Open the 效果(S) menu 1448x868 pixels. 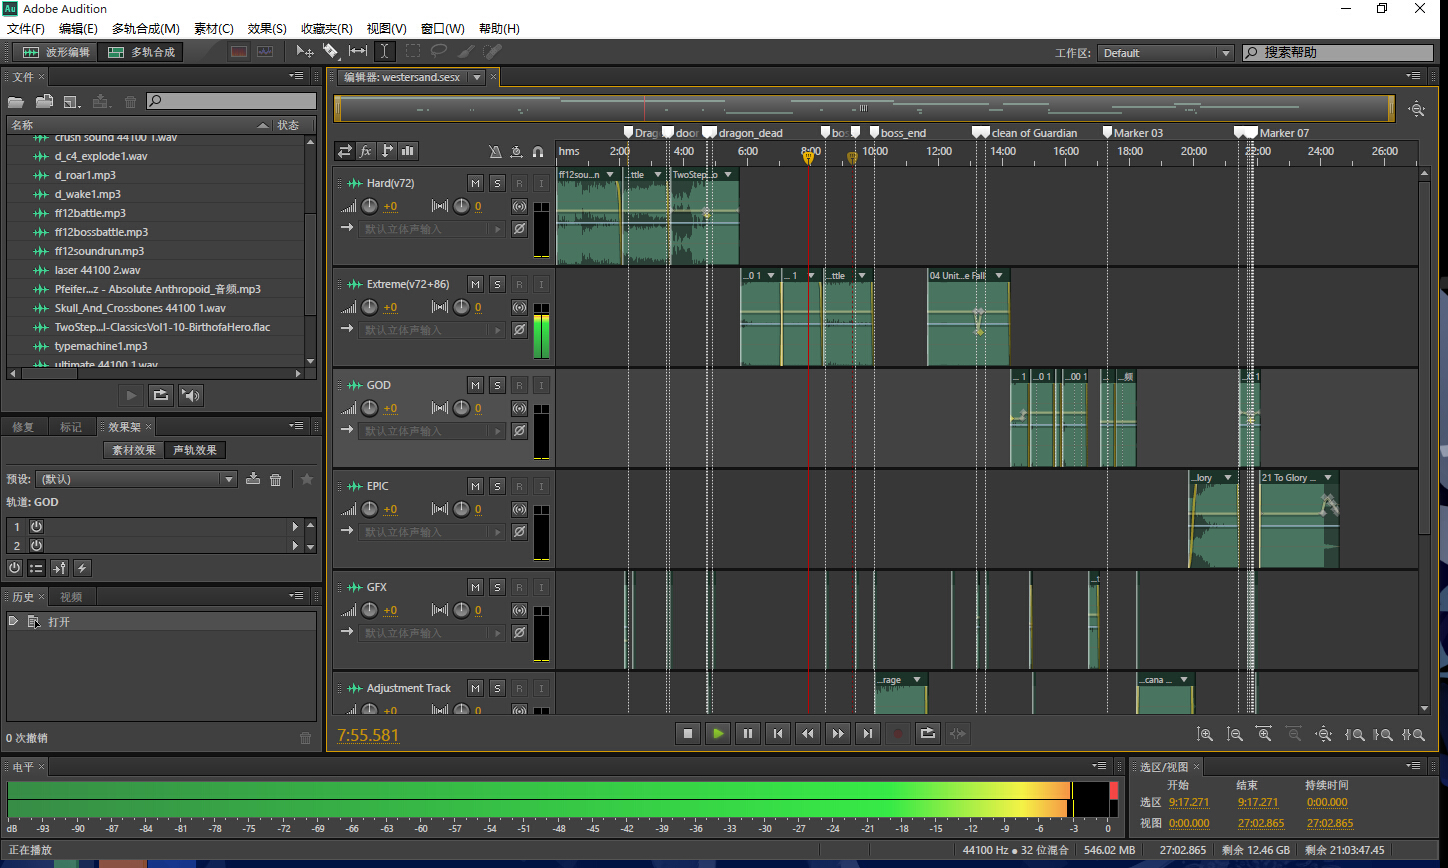tap(267, 28)
